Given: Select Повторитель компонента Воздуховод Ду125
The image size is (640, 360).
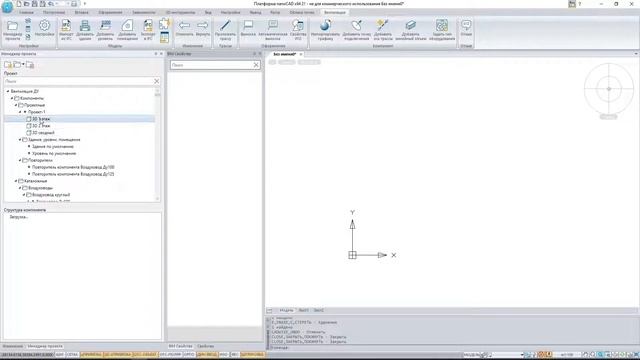Looking at the screenshot, I should [73, 174].
